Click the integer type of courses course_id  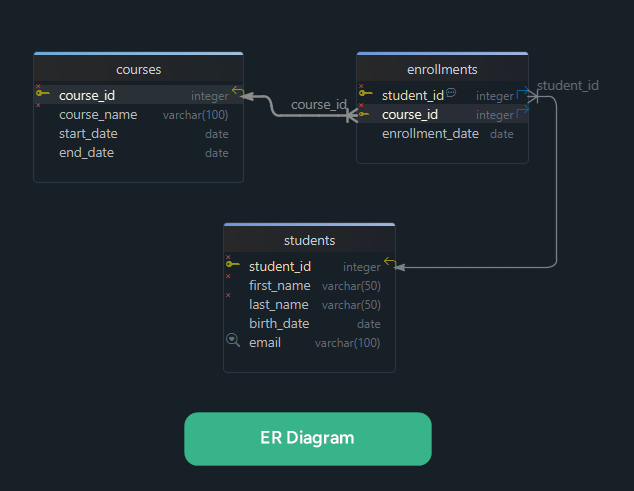209,96
